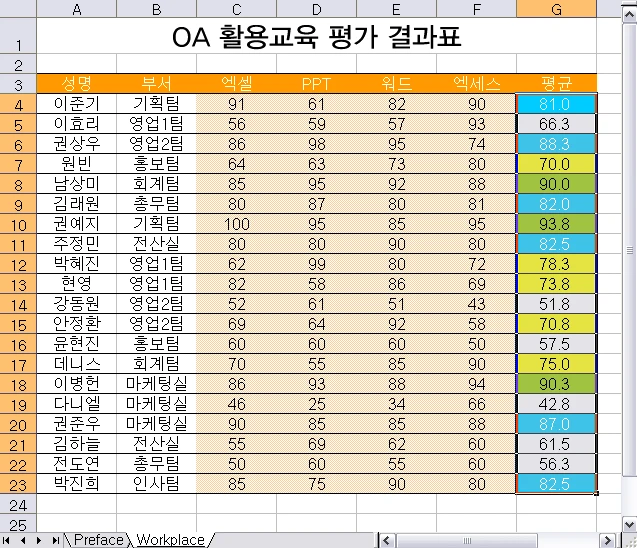Select the name cell '남상미'
The image size is (637, 548).
[76, 184]
